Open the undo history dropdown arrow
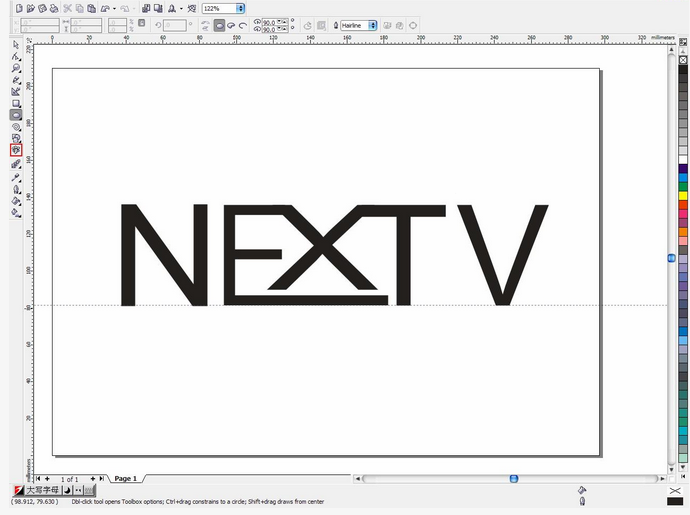 (x=114, y=8)
